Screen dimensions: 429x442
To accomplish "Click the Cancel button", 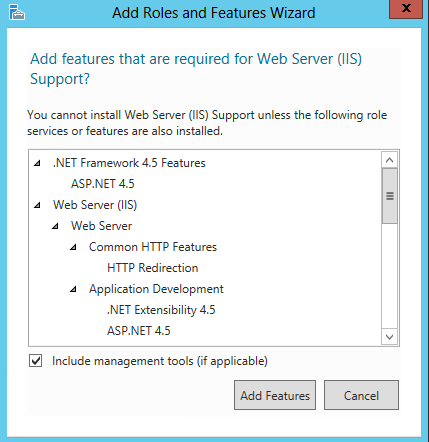I will 361,395.
